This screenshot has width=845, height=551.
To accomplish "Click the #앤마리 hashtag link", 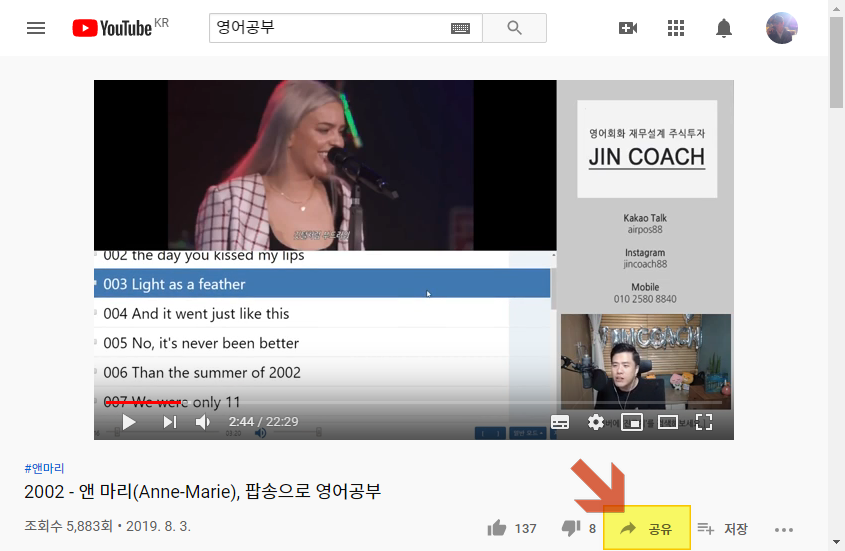I will pos(44,468).
